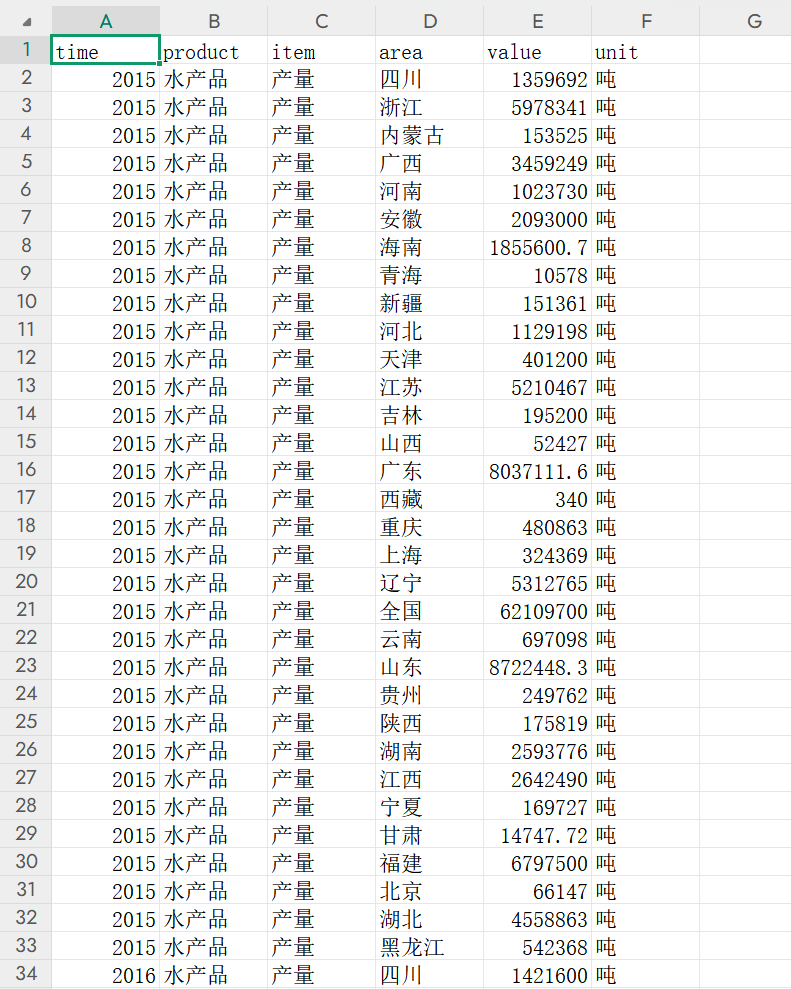The width and height of the screenshot is (791, 989).
Task: Select the 吨 unit cell in row 16
Action: [x=646, y=470]
